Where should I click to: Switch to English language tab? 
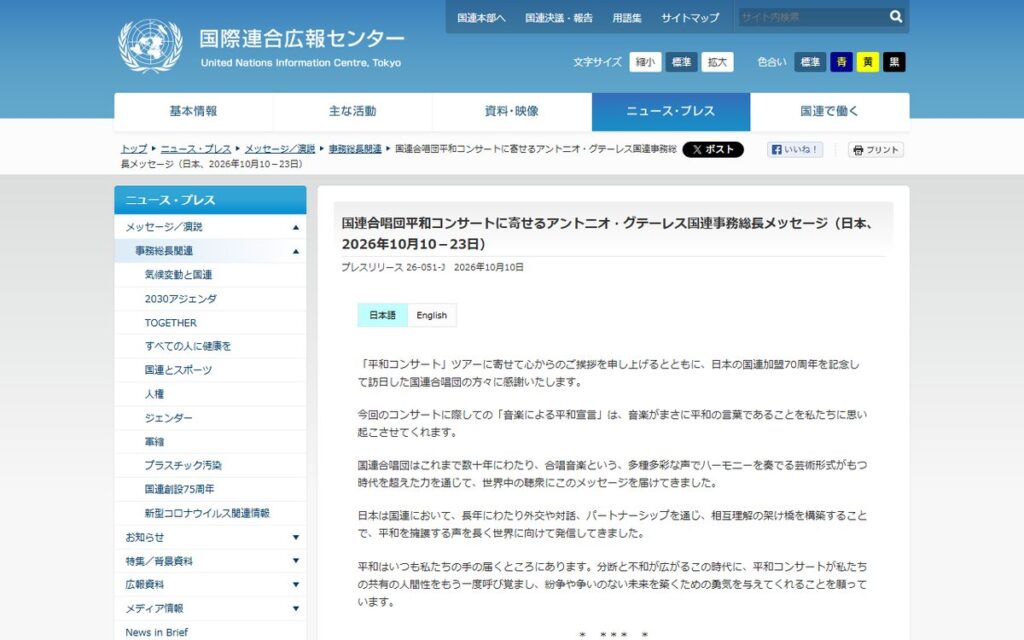point(432,315)
